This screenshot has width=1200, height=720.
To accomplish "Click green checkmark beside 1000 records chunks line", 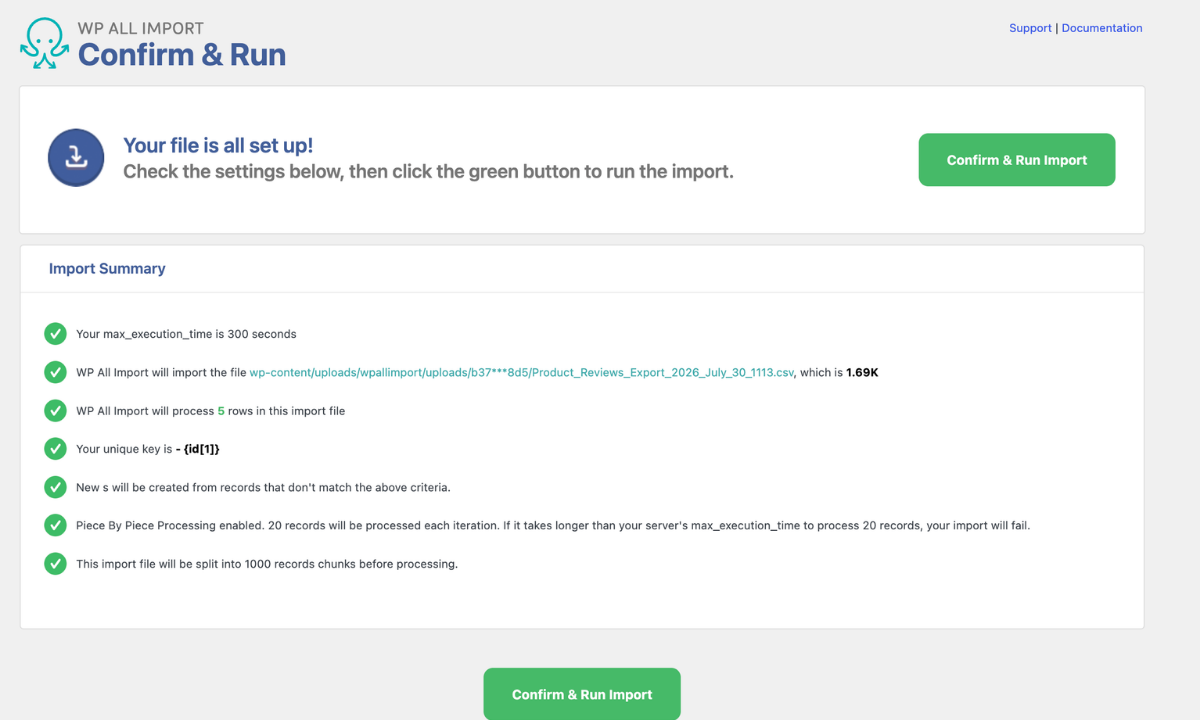I will click(x=56, y=564).
